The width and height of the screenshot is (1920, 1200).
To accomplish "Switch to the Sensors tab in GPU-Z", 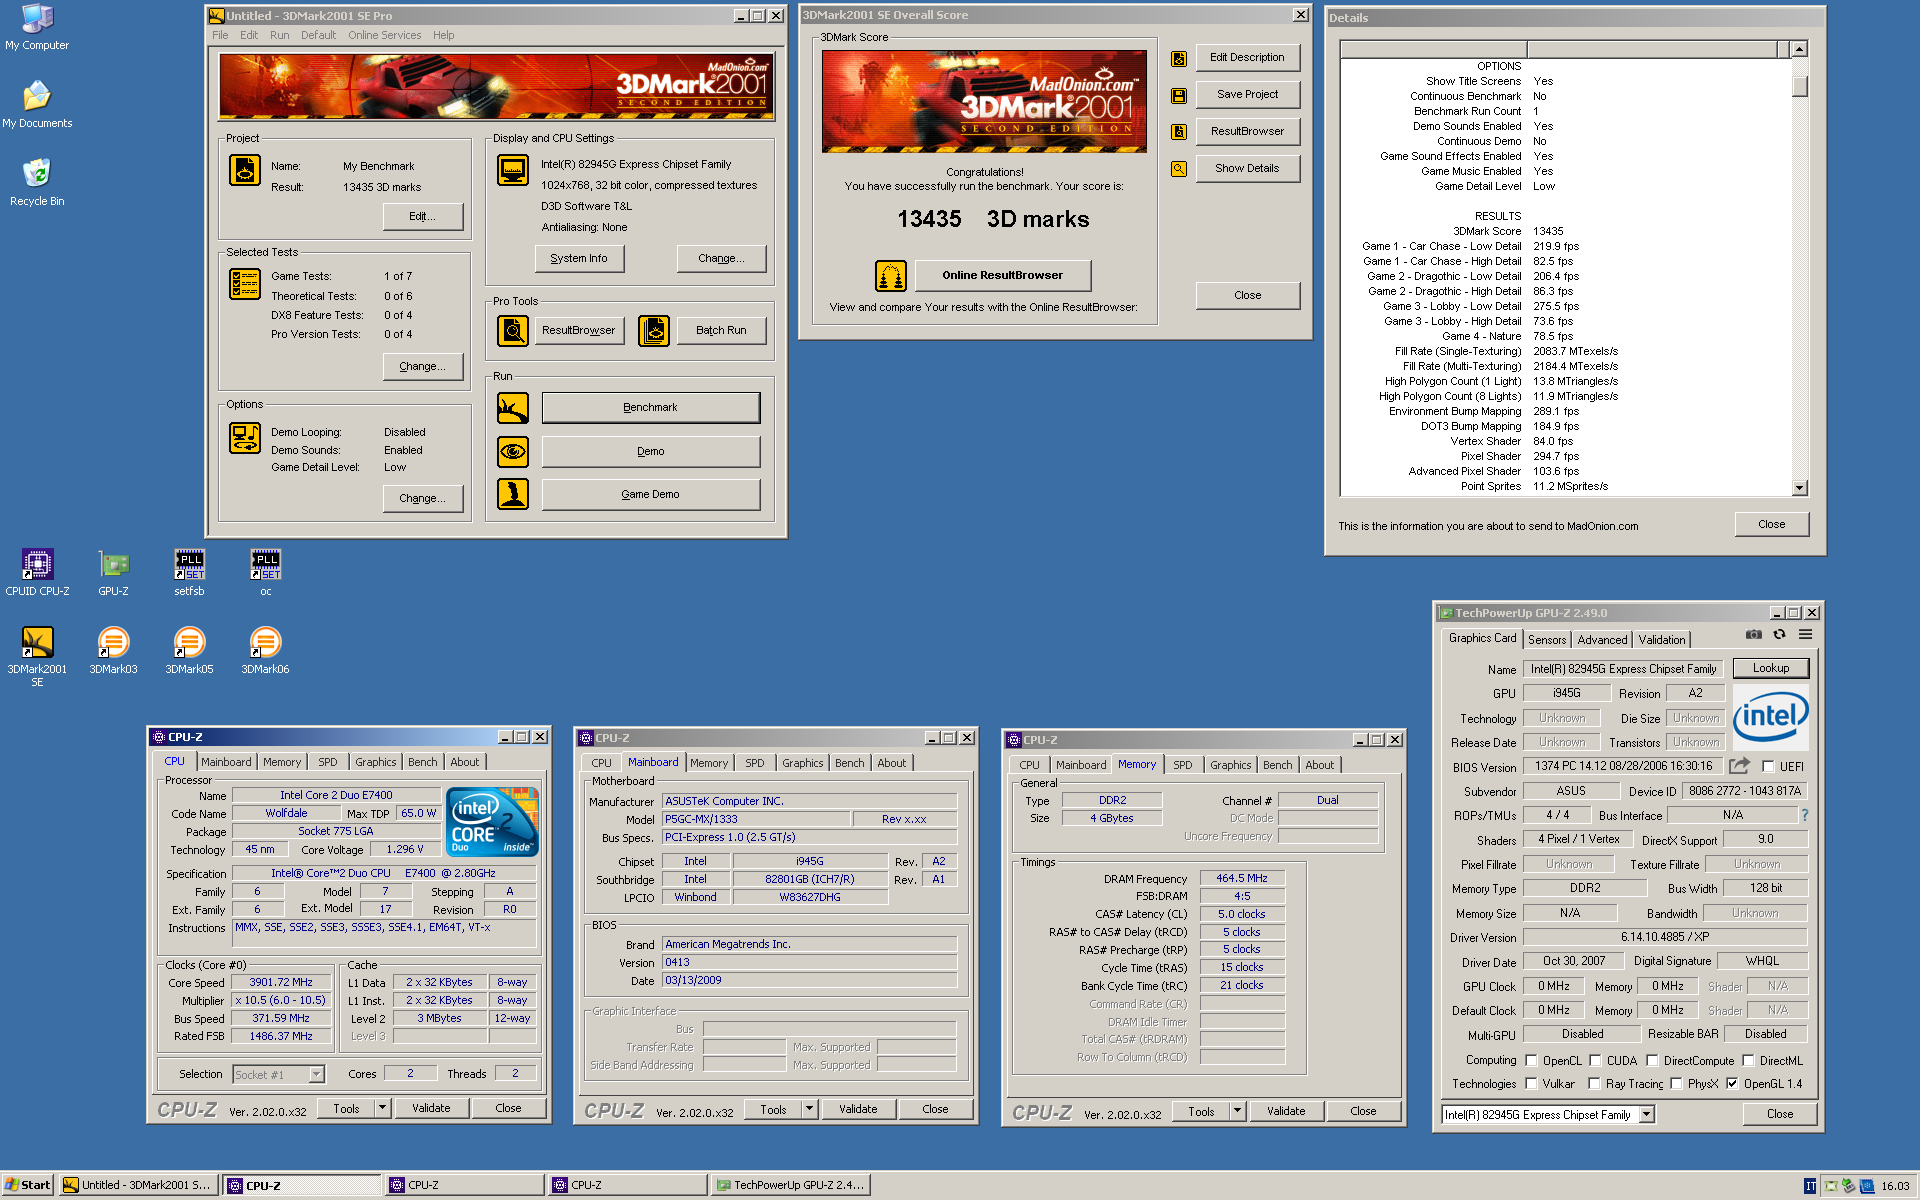I will pyautogui.click(x=1547, y=640).
